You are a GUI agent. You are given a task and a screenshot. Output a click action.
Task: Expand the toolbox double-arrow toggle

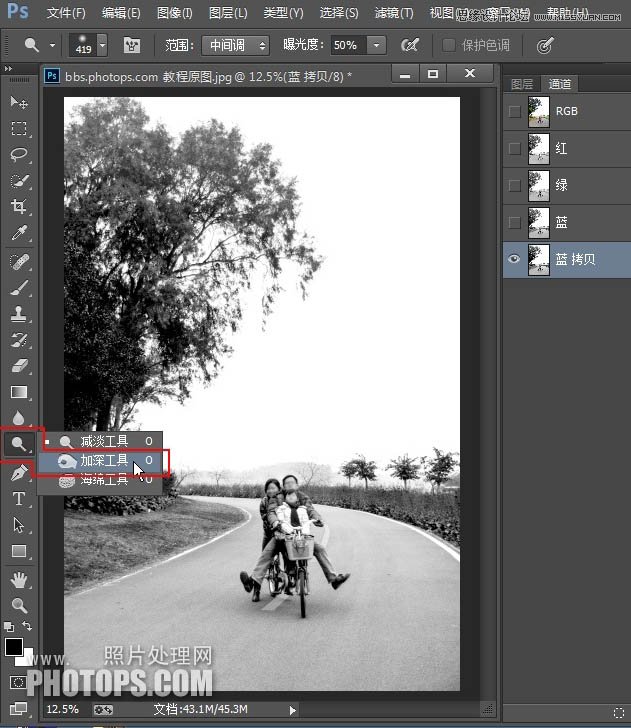click(x=8, y=69)
